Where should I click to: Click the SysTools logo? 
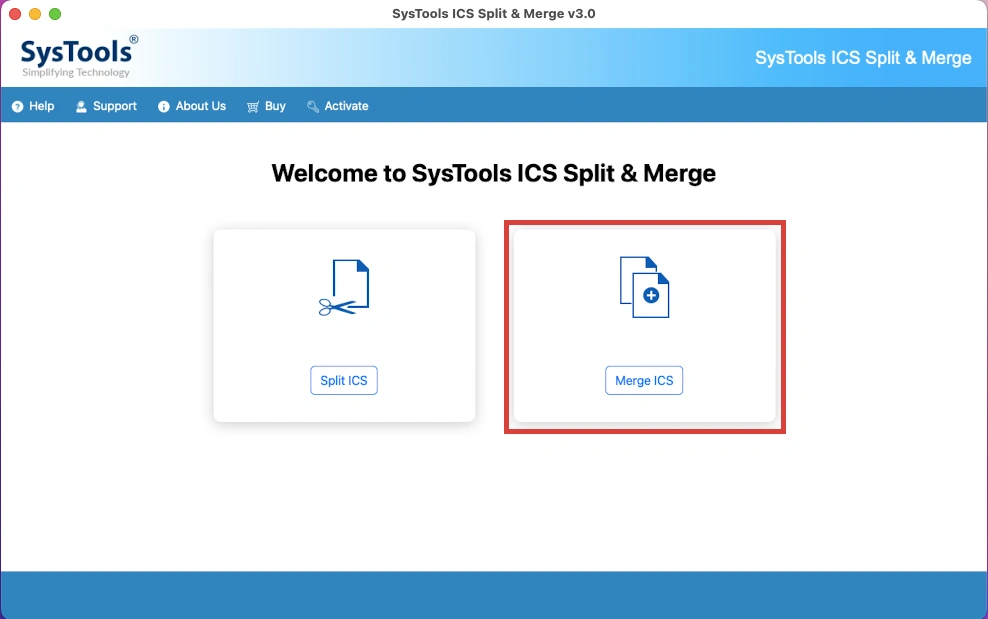point(79,56)
